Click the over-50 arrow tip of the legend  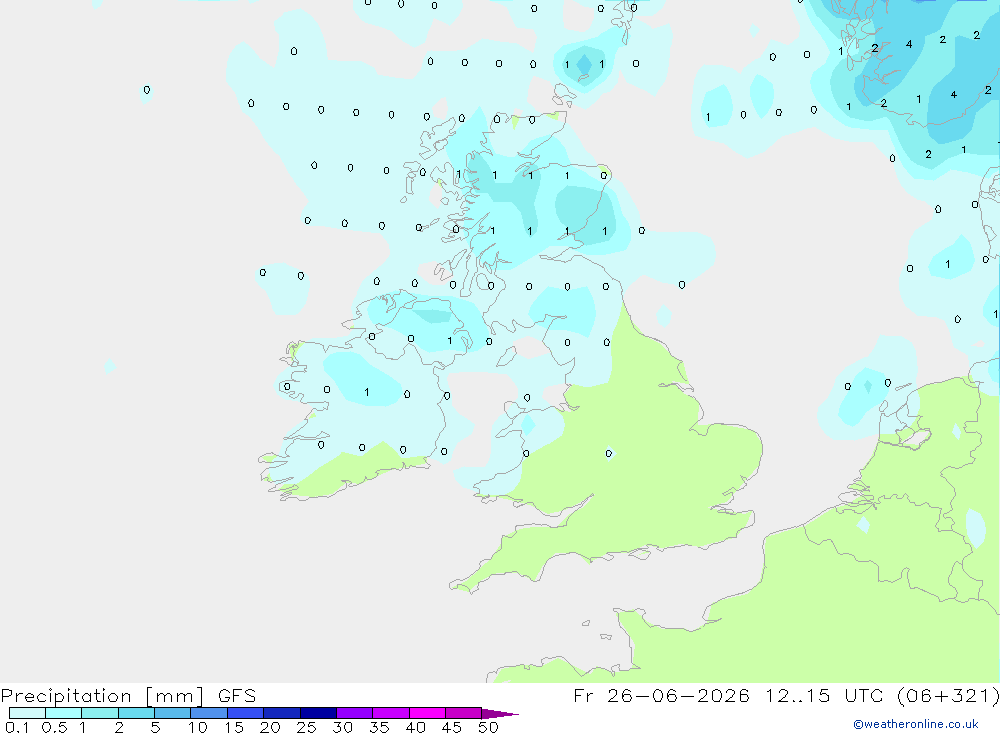[500, 713]
